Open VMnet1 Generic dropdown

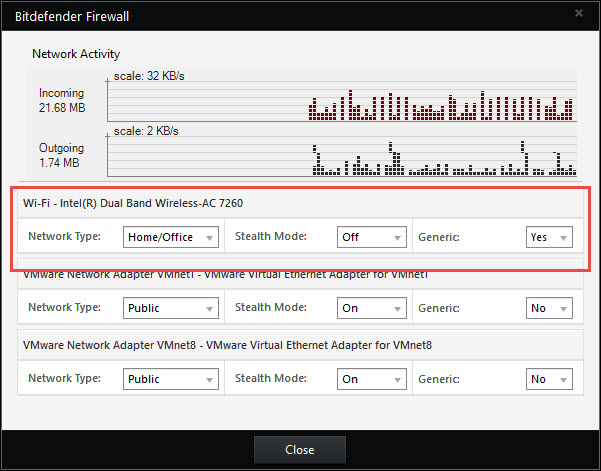tap(549, 308)
